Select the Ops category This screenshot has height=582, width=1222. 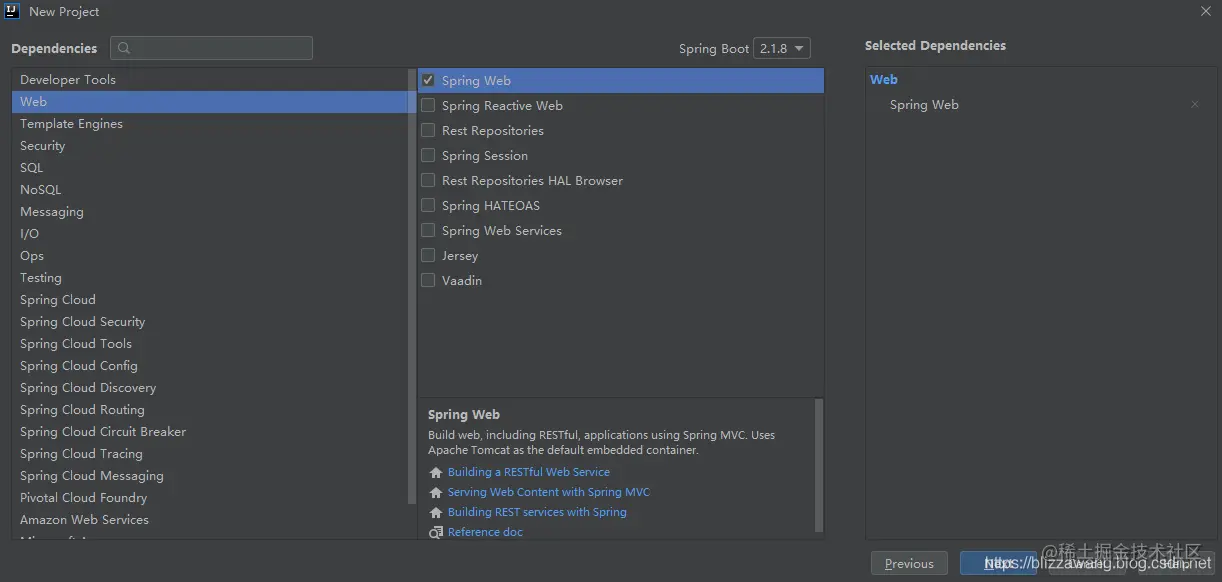coord(210,256)
